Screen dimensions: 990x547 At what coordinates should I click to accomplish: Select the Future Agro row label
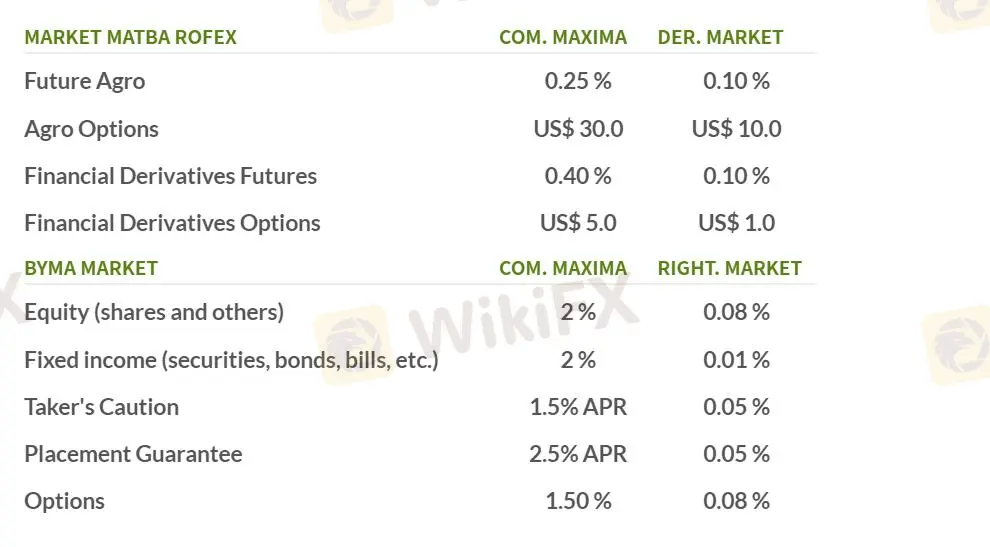[x=84, y=81]
